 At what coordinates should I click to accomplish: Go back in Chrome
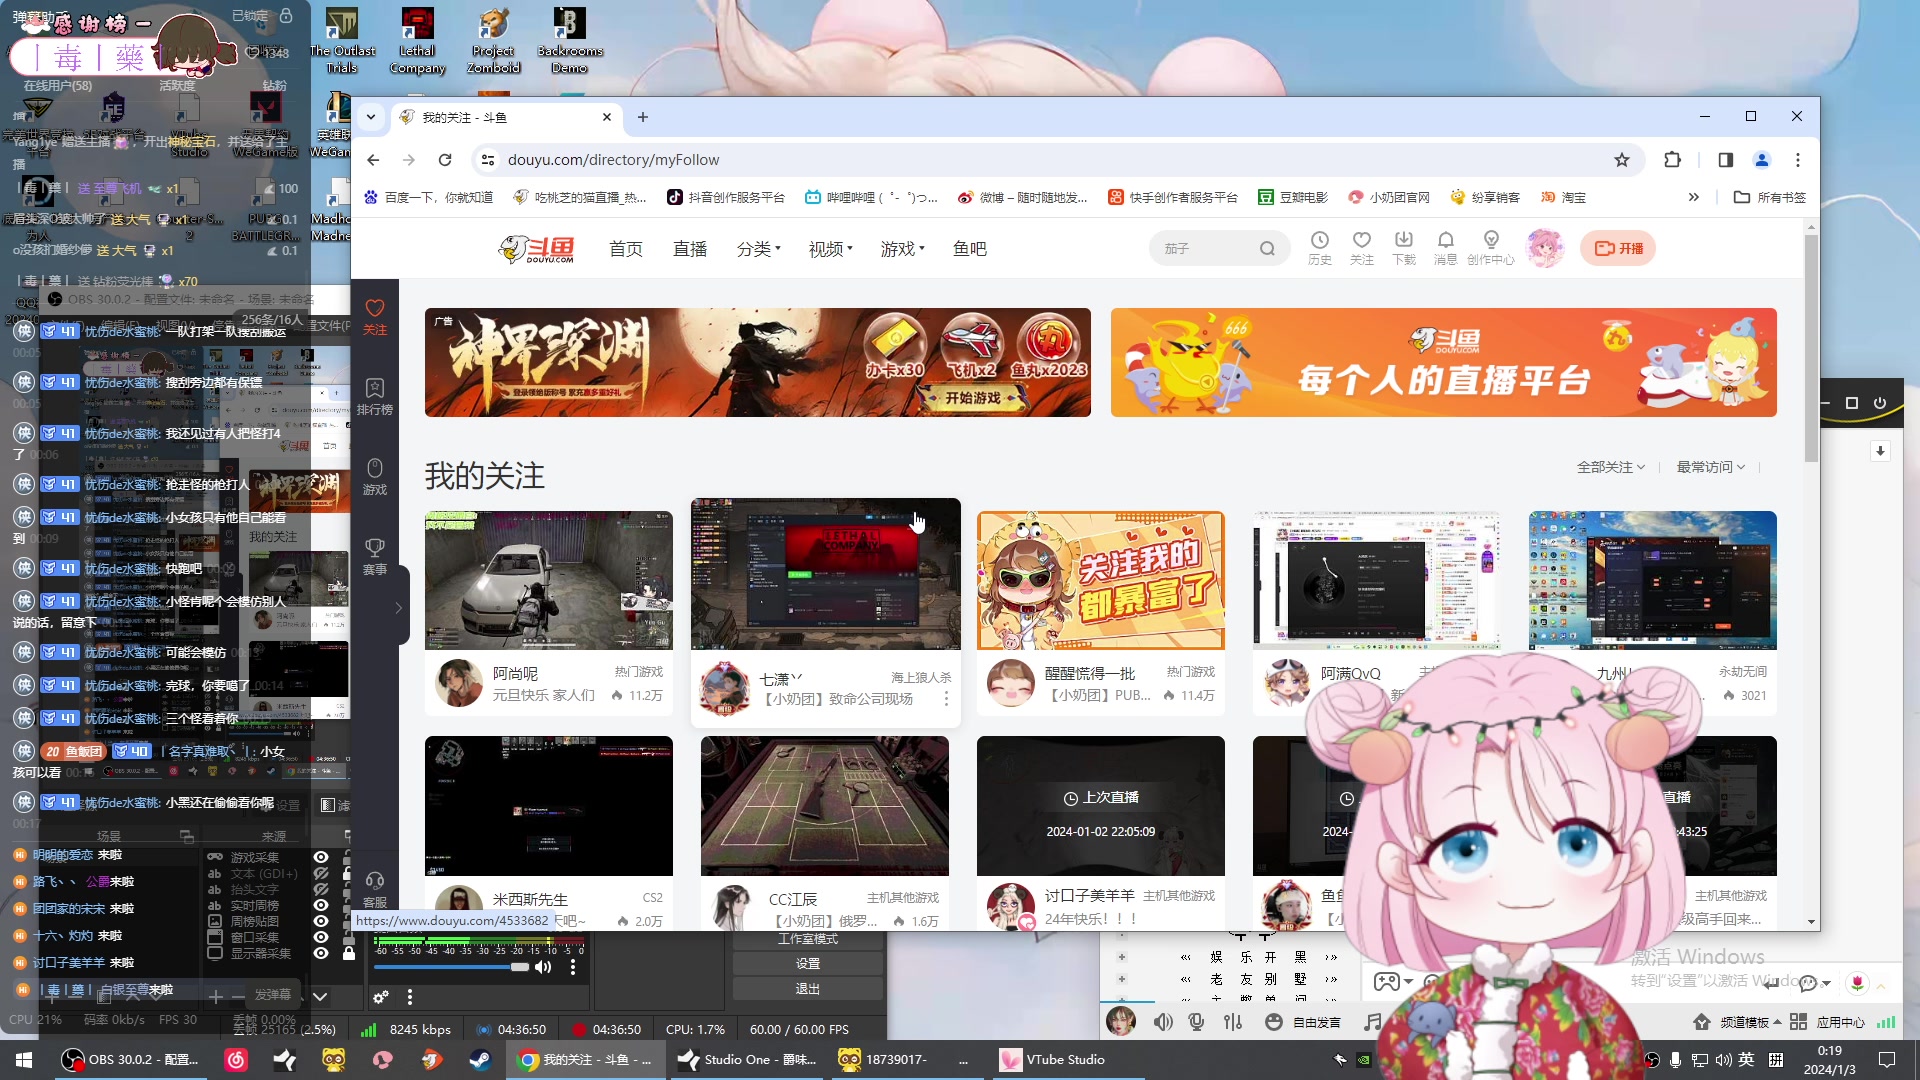[373, 160]
